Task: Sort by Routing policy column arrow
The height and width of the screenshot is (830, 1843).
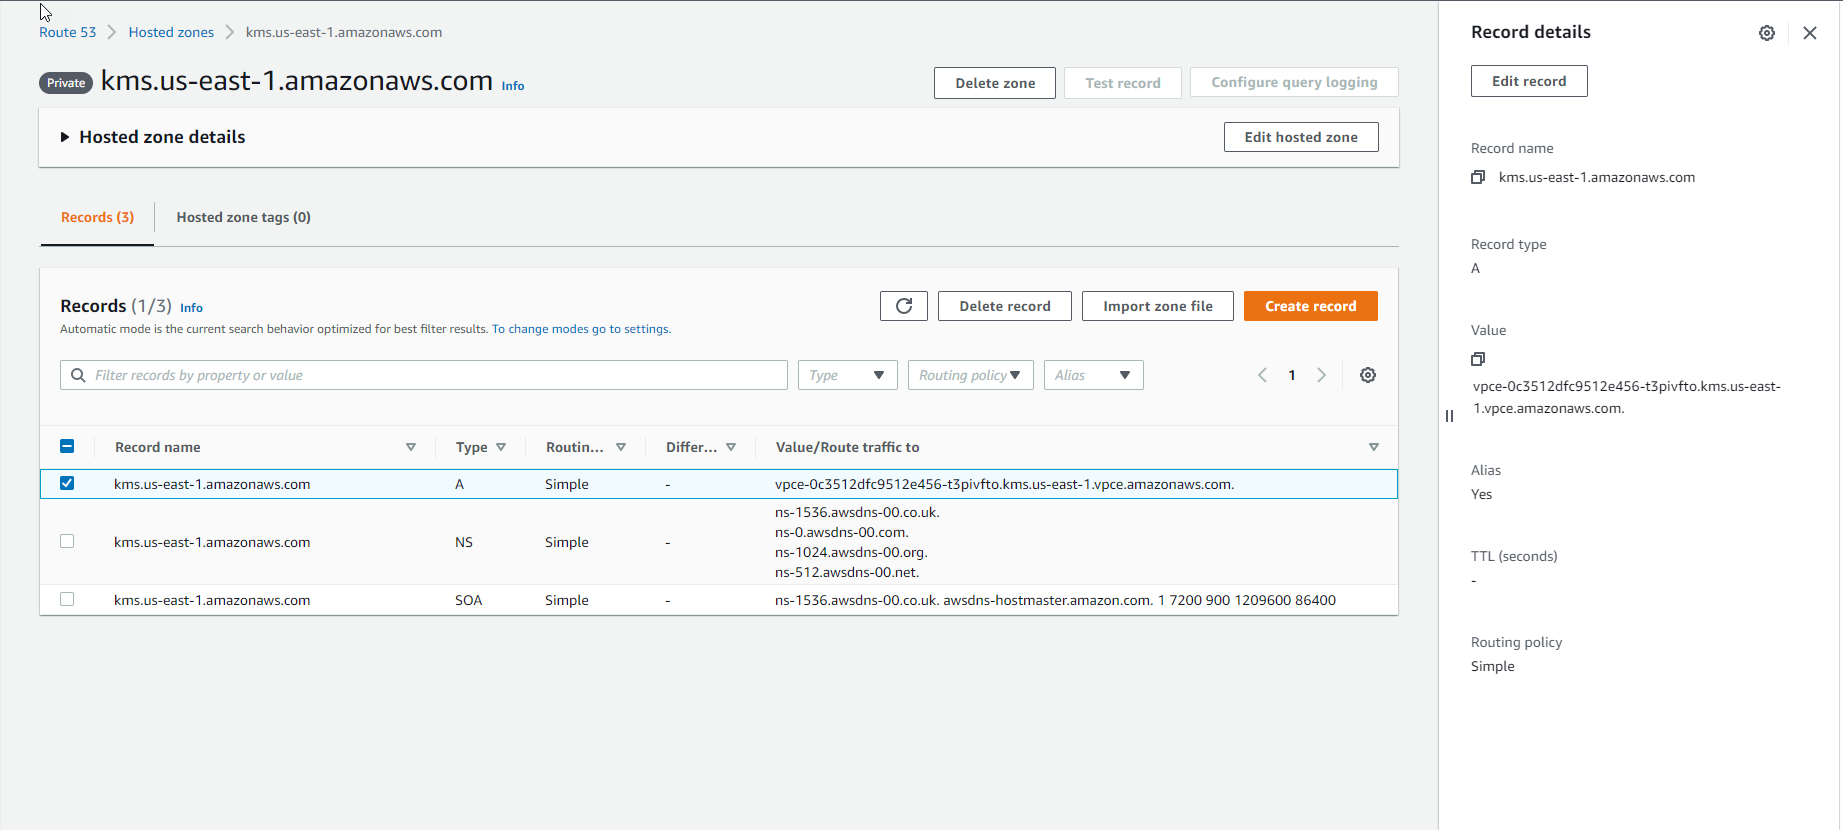Action: tap(621, 447)
